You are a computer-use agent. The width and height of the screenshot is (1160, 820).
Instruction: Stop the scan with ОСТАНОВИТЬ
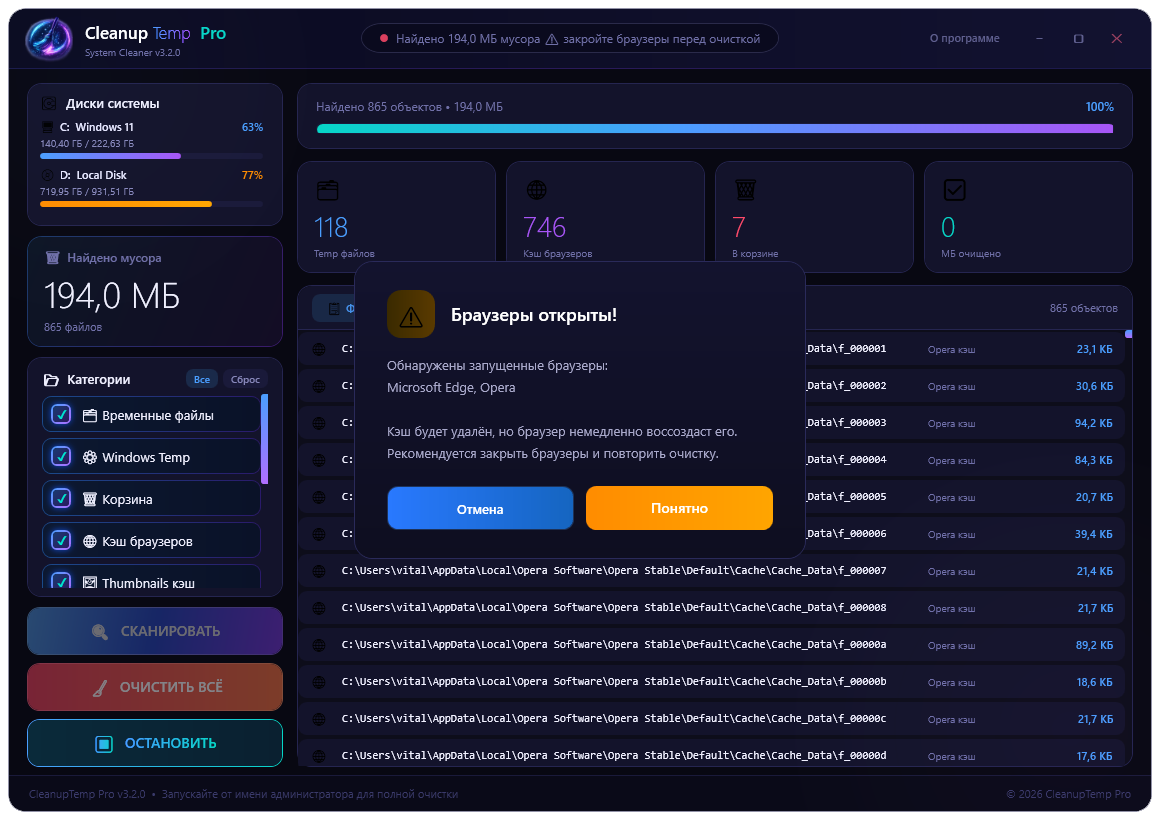coord(155,743)
